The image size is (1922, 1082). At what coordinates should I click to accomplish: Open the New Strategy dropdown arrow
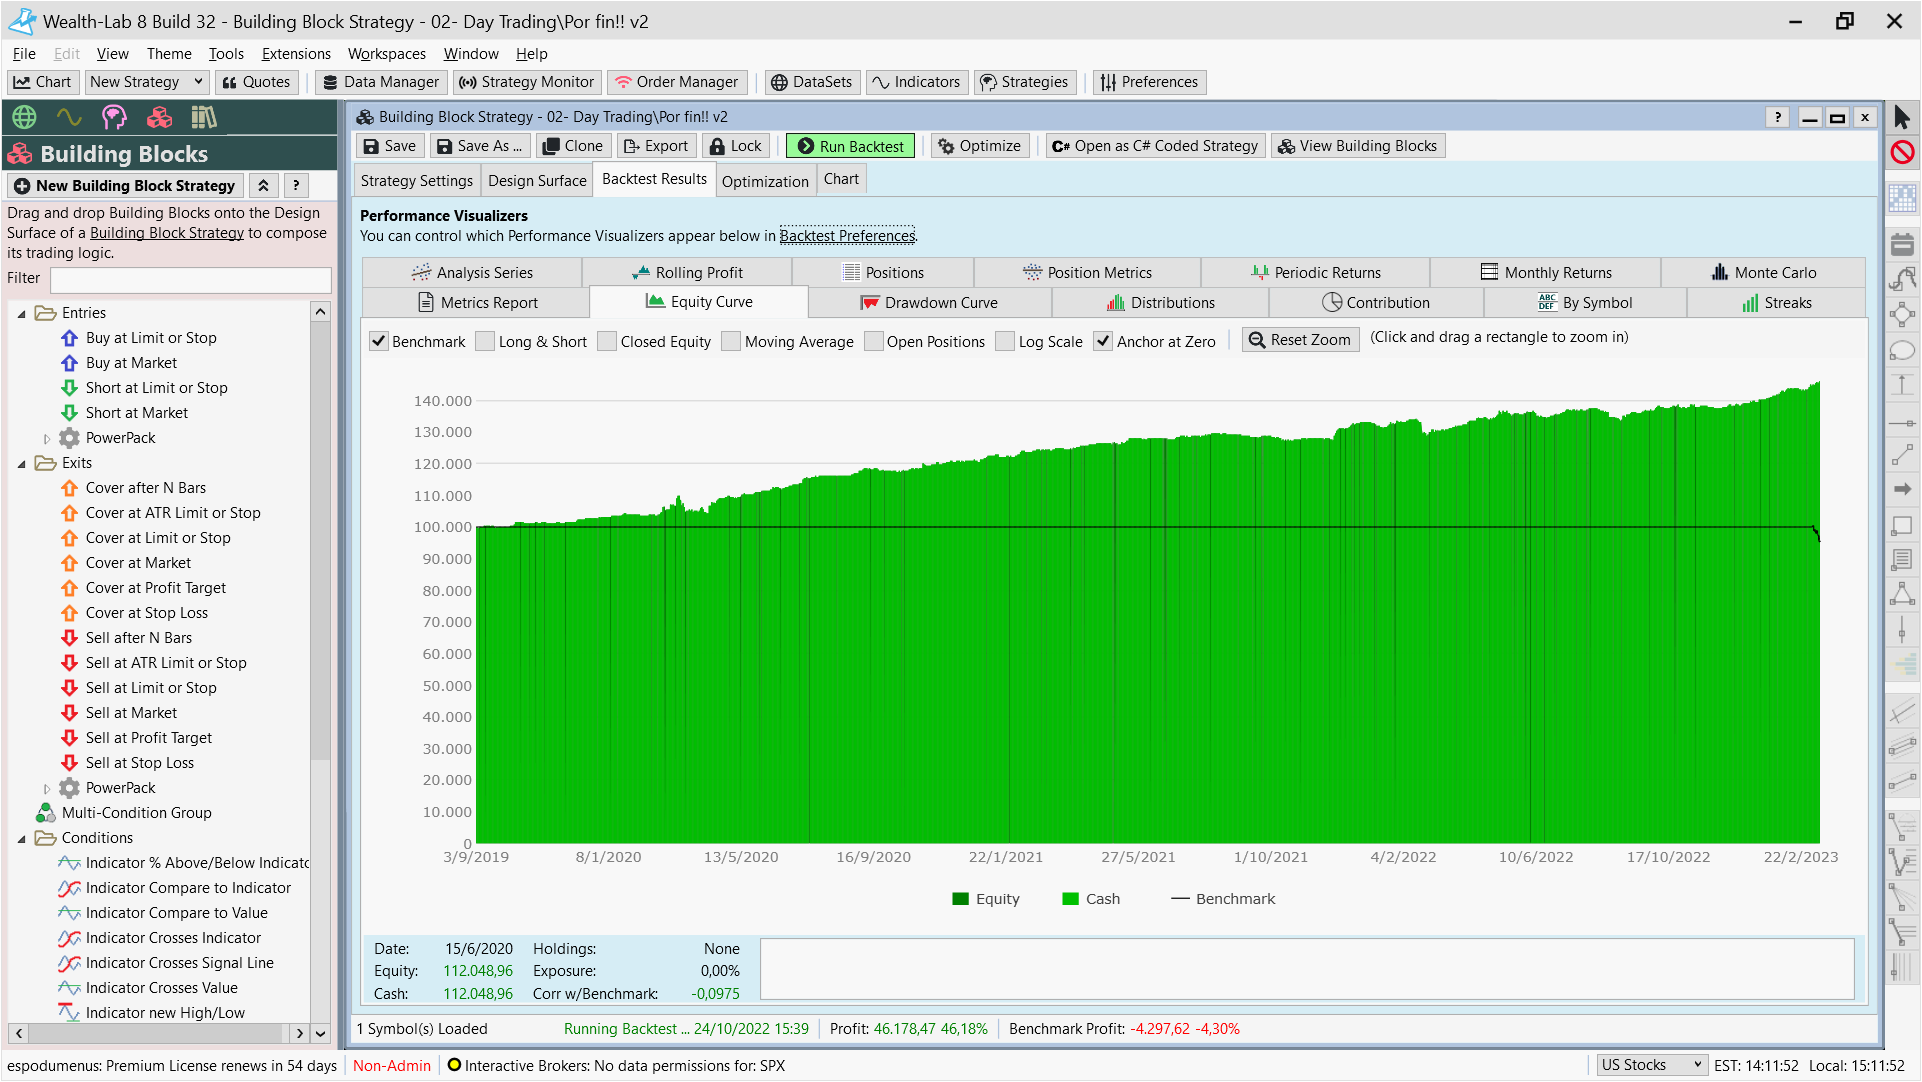(x=198, y=82)
